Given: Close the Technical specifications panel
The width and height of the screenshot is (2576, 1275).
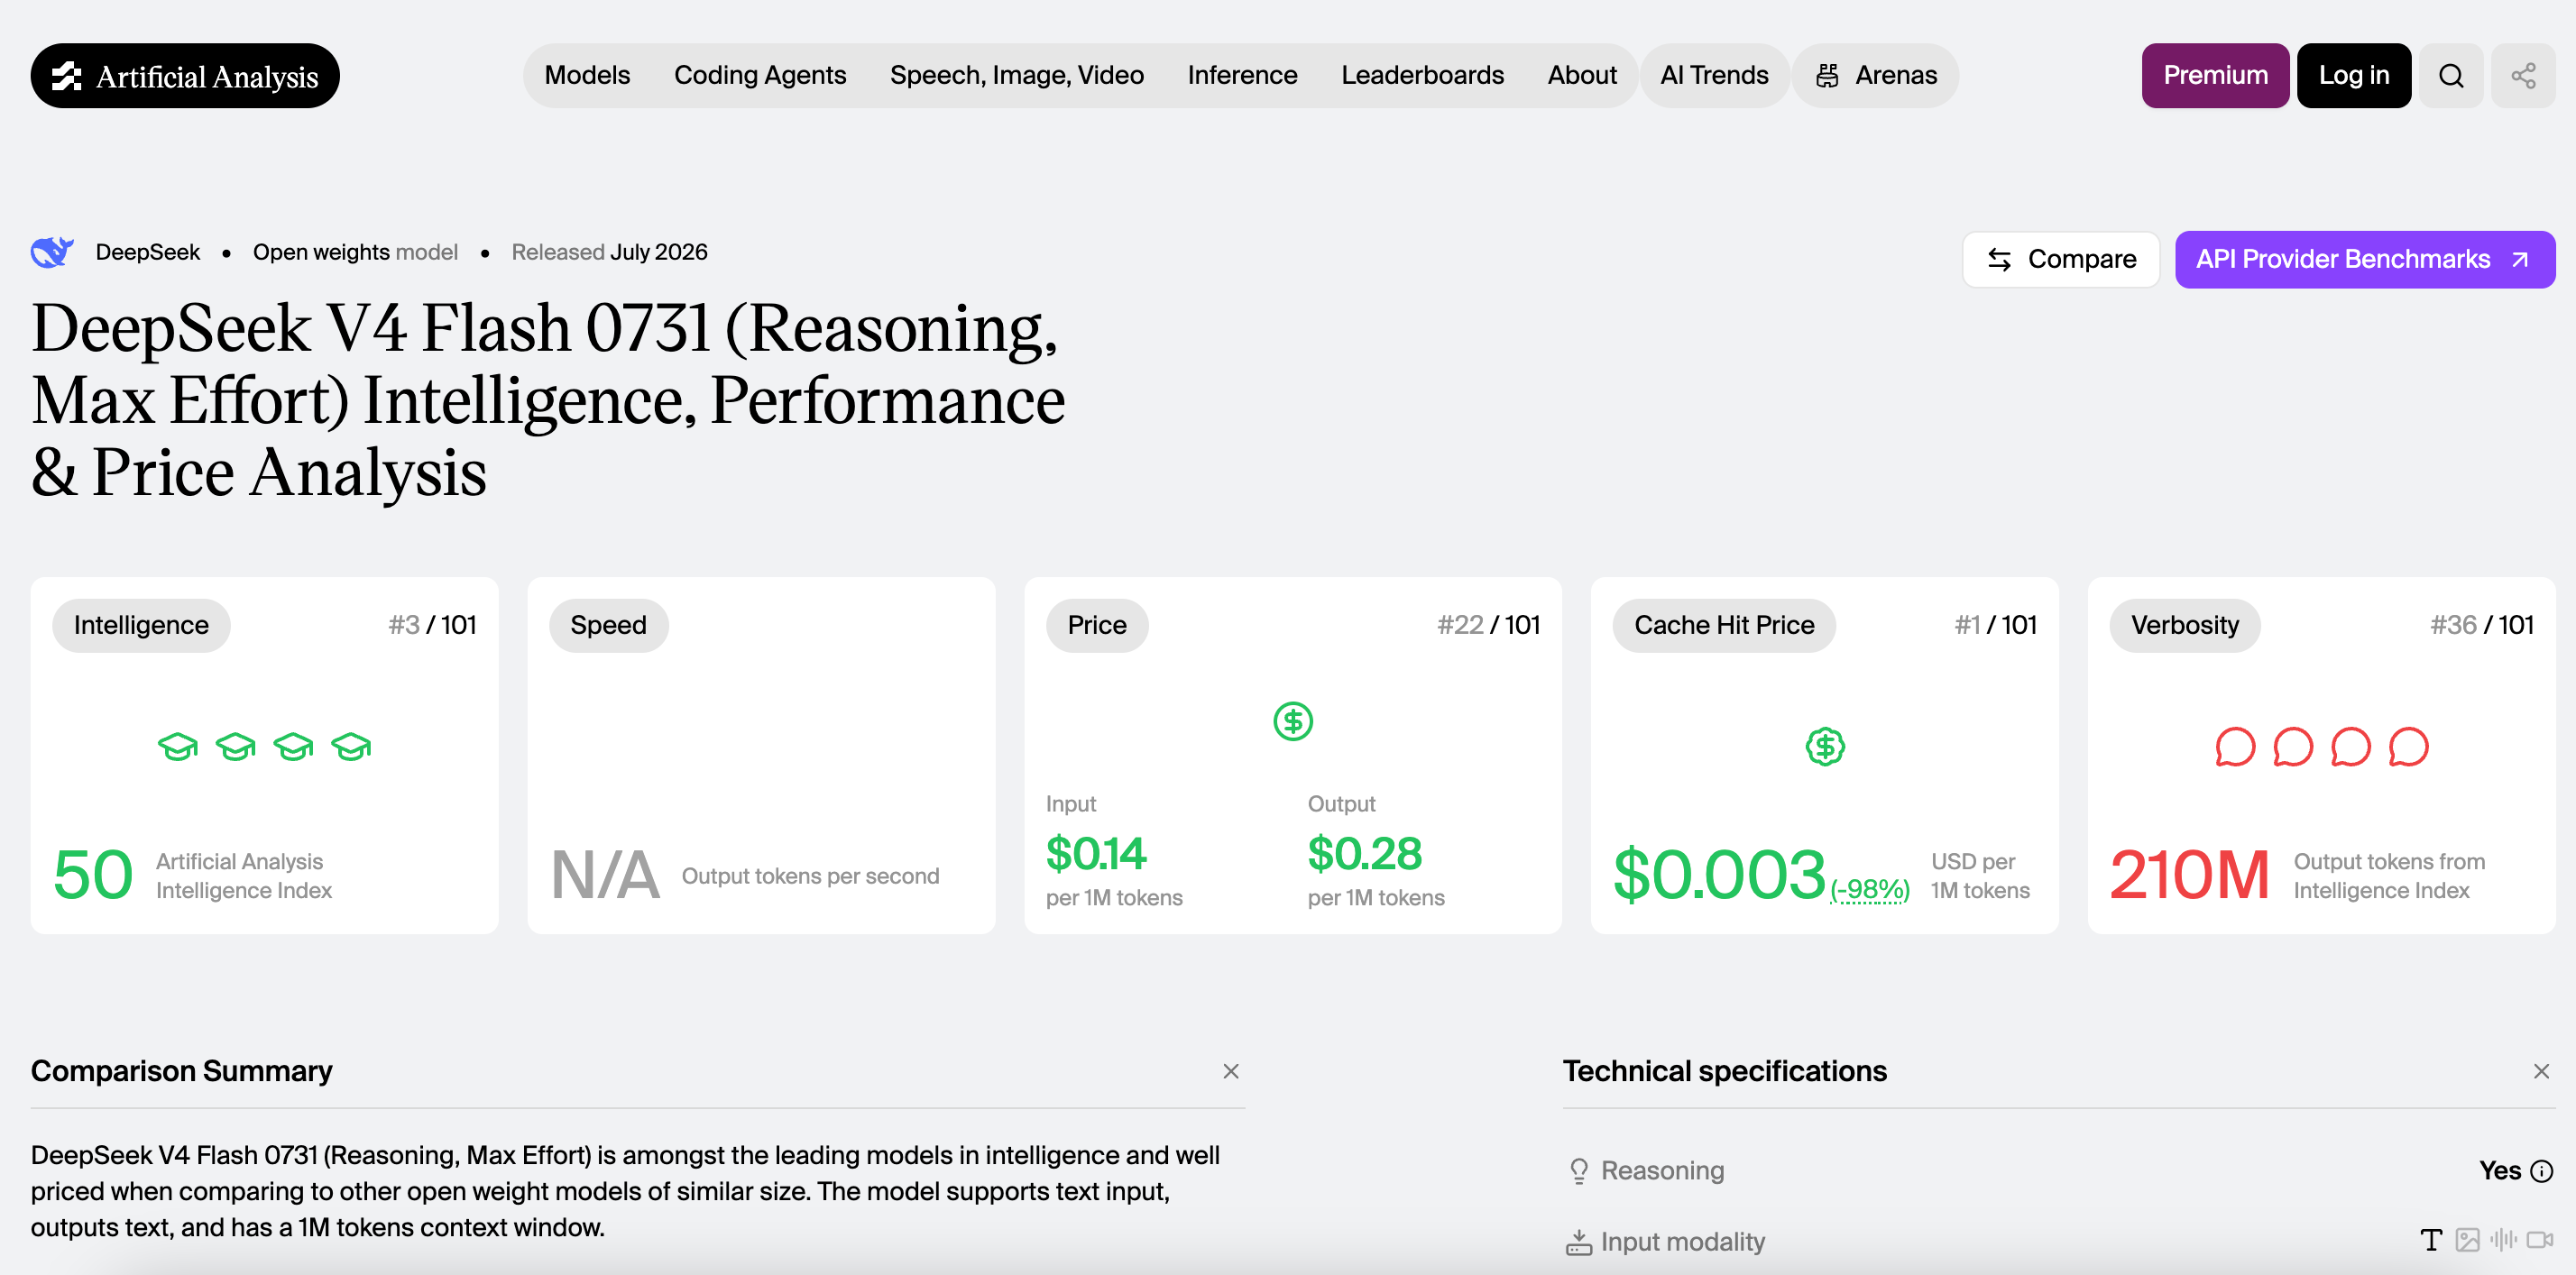Looking at the screenshot, I should (2541, 1071).
